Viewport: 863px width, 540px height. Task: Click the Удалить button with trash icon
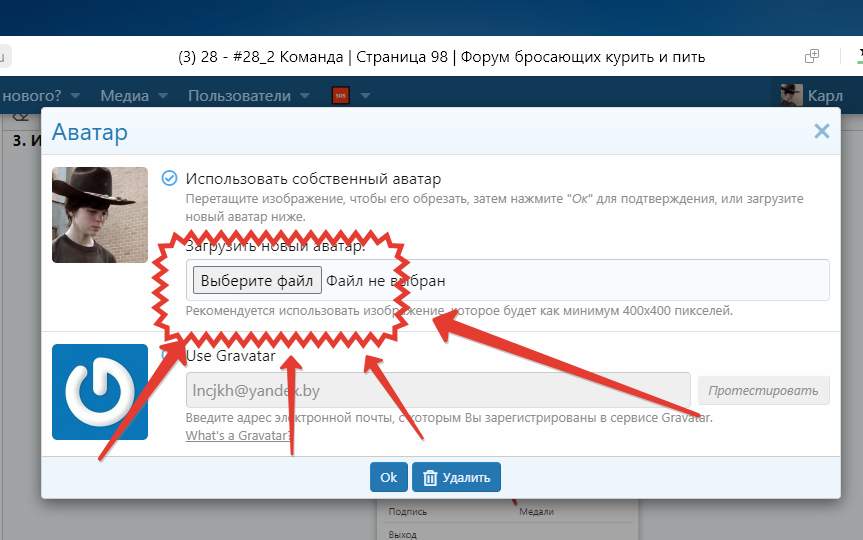click(x=456, y=477)
